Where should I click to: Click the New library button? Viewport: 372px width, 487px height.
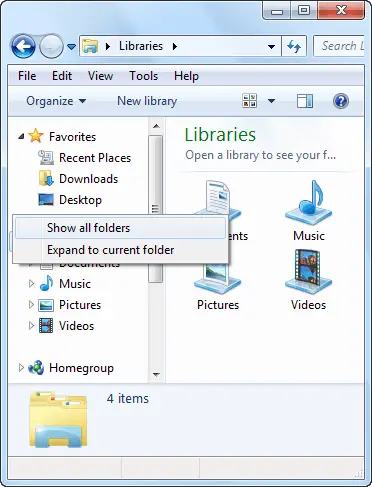click(147, 101)
